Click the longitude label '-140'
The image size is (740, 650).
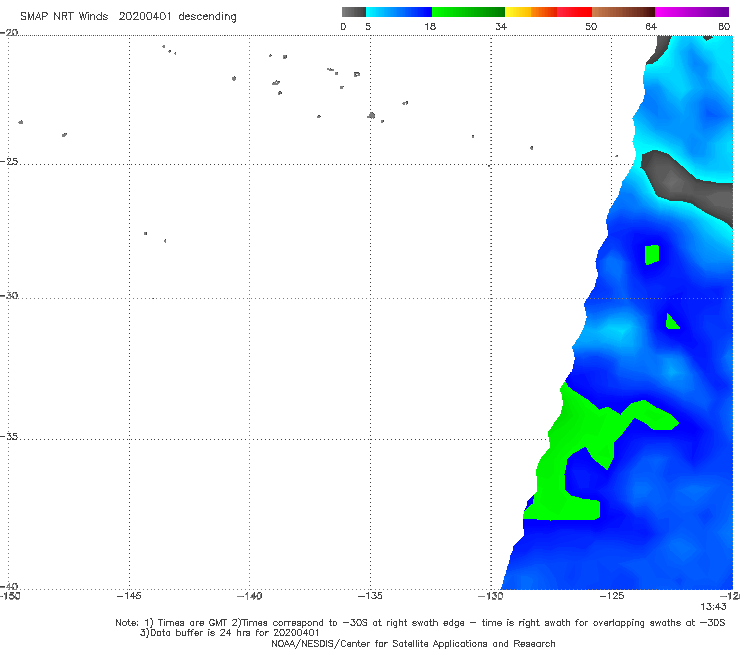pyautogui.click(x=249, y=596)
